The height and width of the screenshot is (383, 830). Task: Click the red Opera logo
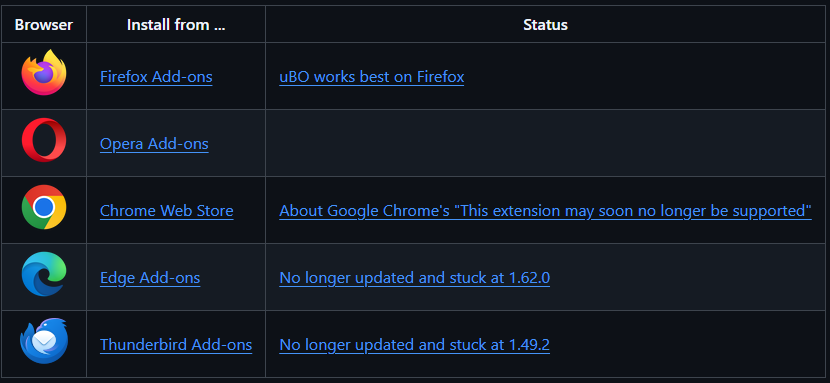click(x=44, y=140)
